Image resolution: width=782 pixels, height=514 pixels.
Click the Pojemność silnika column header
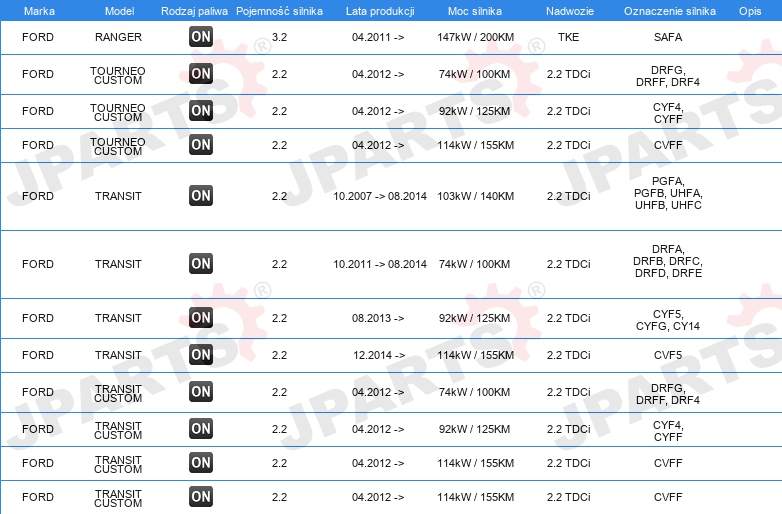[x=279, y=11]
